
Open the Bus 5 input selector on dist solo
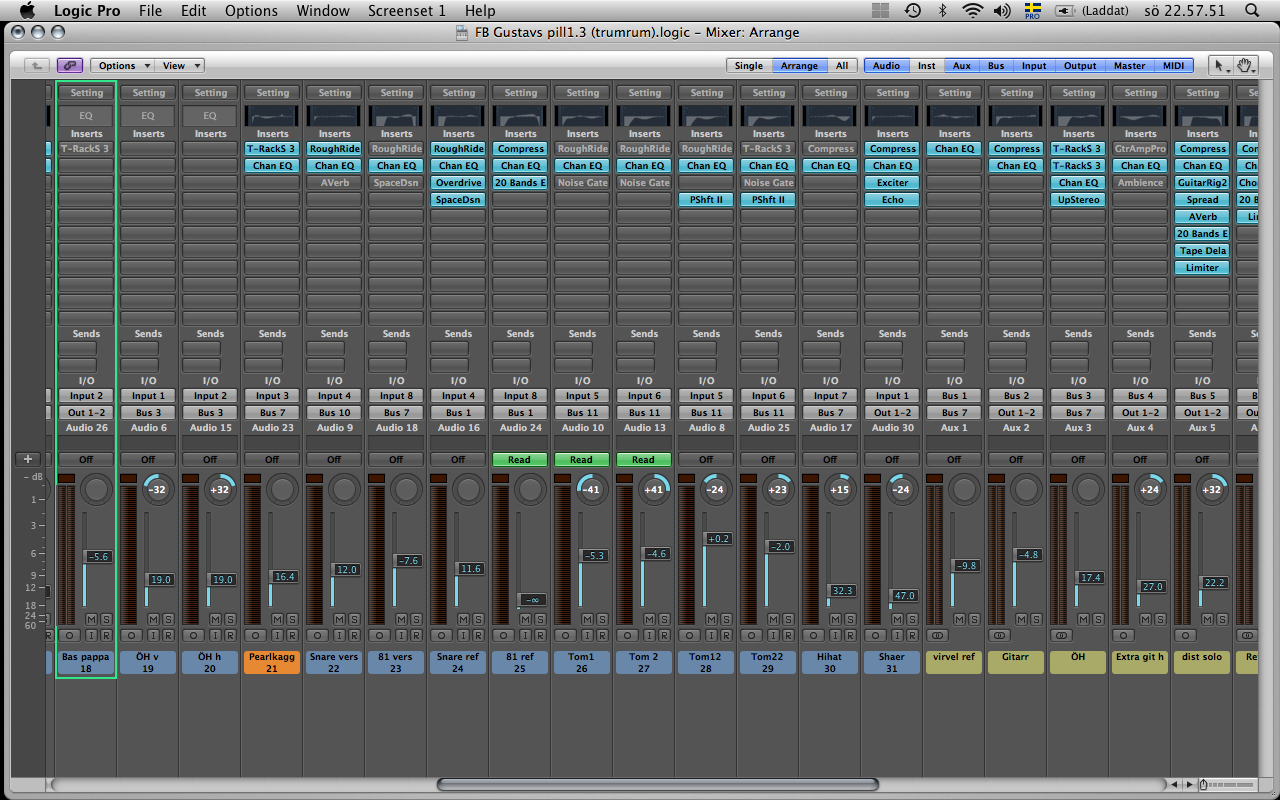1202,396
